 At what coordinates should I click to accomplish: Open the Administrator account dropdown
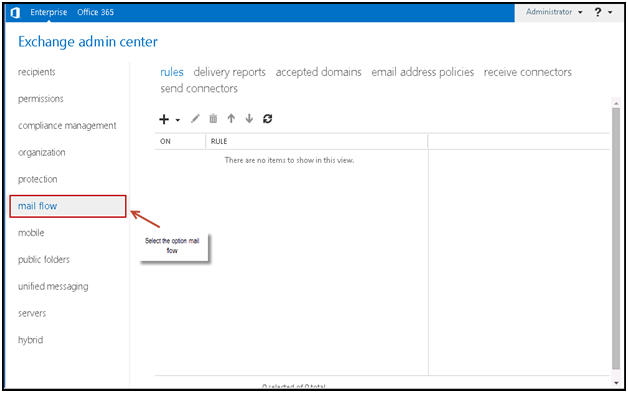coord(554,12)
